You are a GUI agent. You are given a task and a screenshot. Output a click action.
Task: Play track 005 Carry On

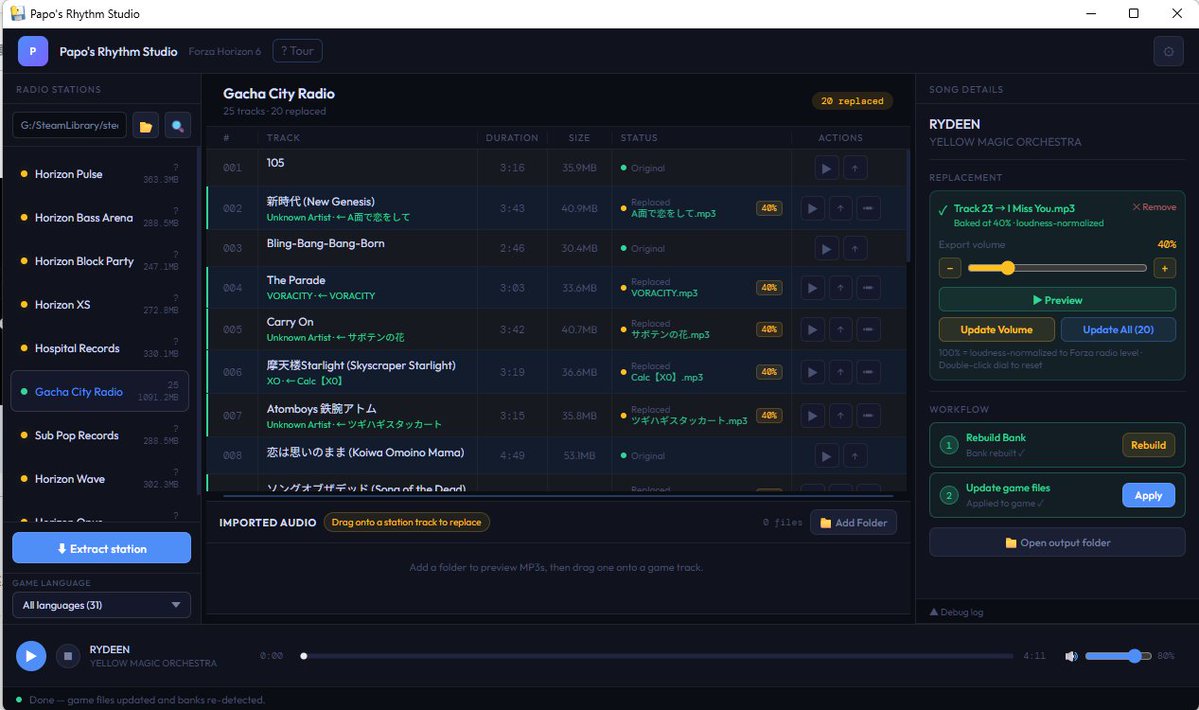tap(812, 329)
